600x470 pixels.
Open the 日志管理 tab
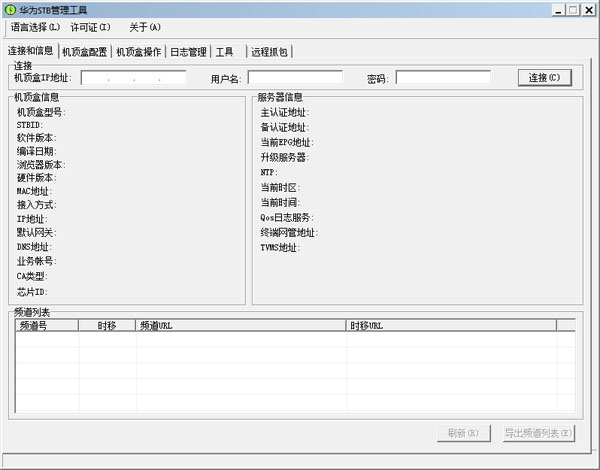(188, 52)
